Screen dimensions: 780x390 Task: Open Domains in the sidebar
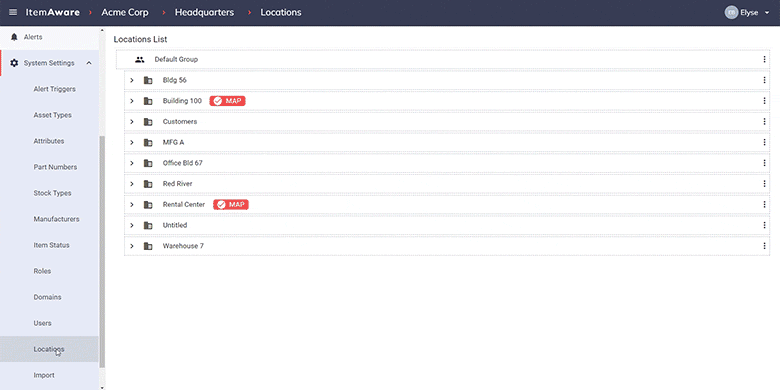point(47,297)
